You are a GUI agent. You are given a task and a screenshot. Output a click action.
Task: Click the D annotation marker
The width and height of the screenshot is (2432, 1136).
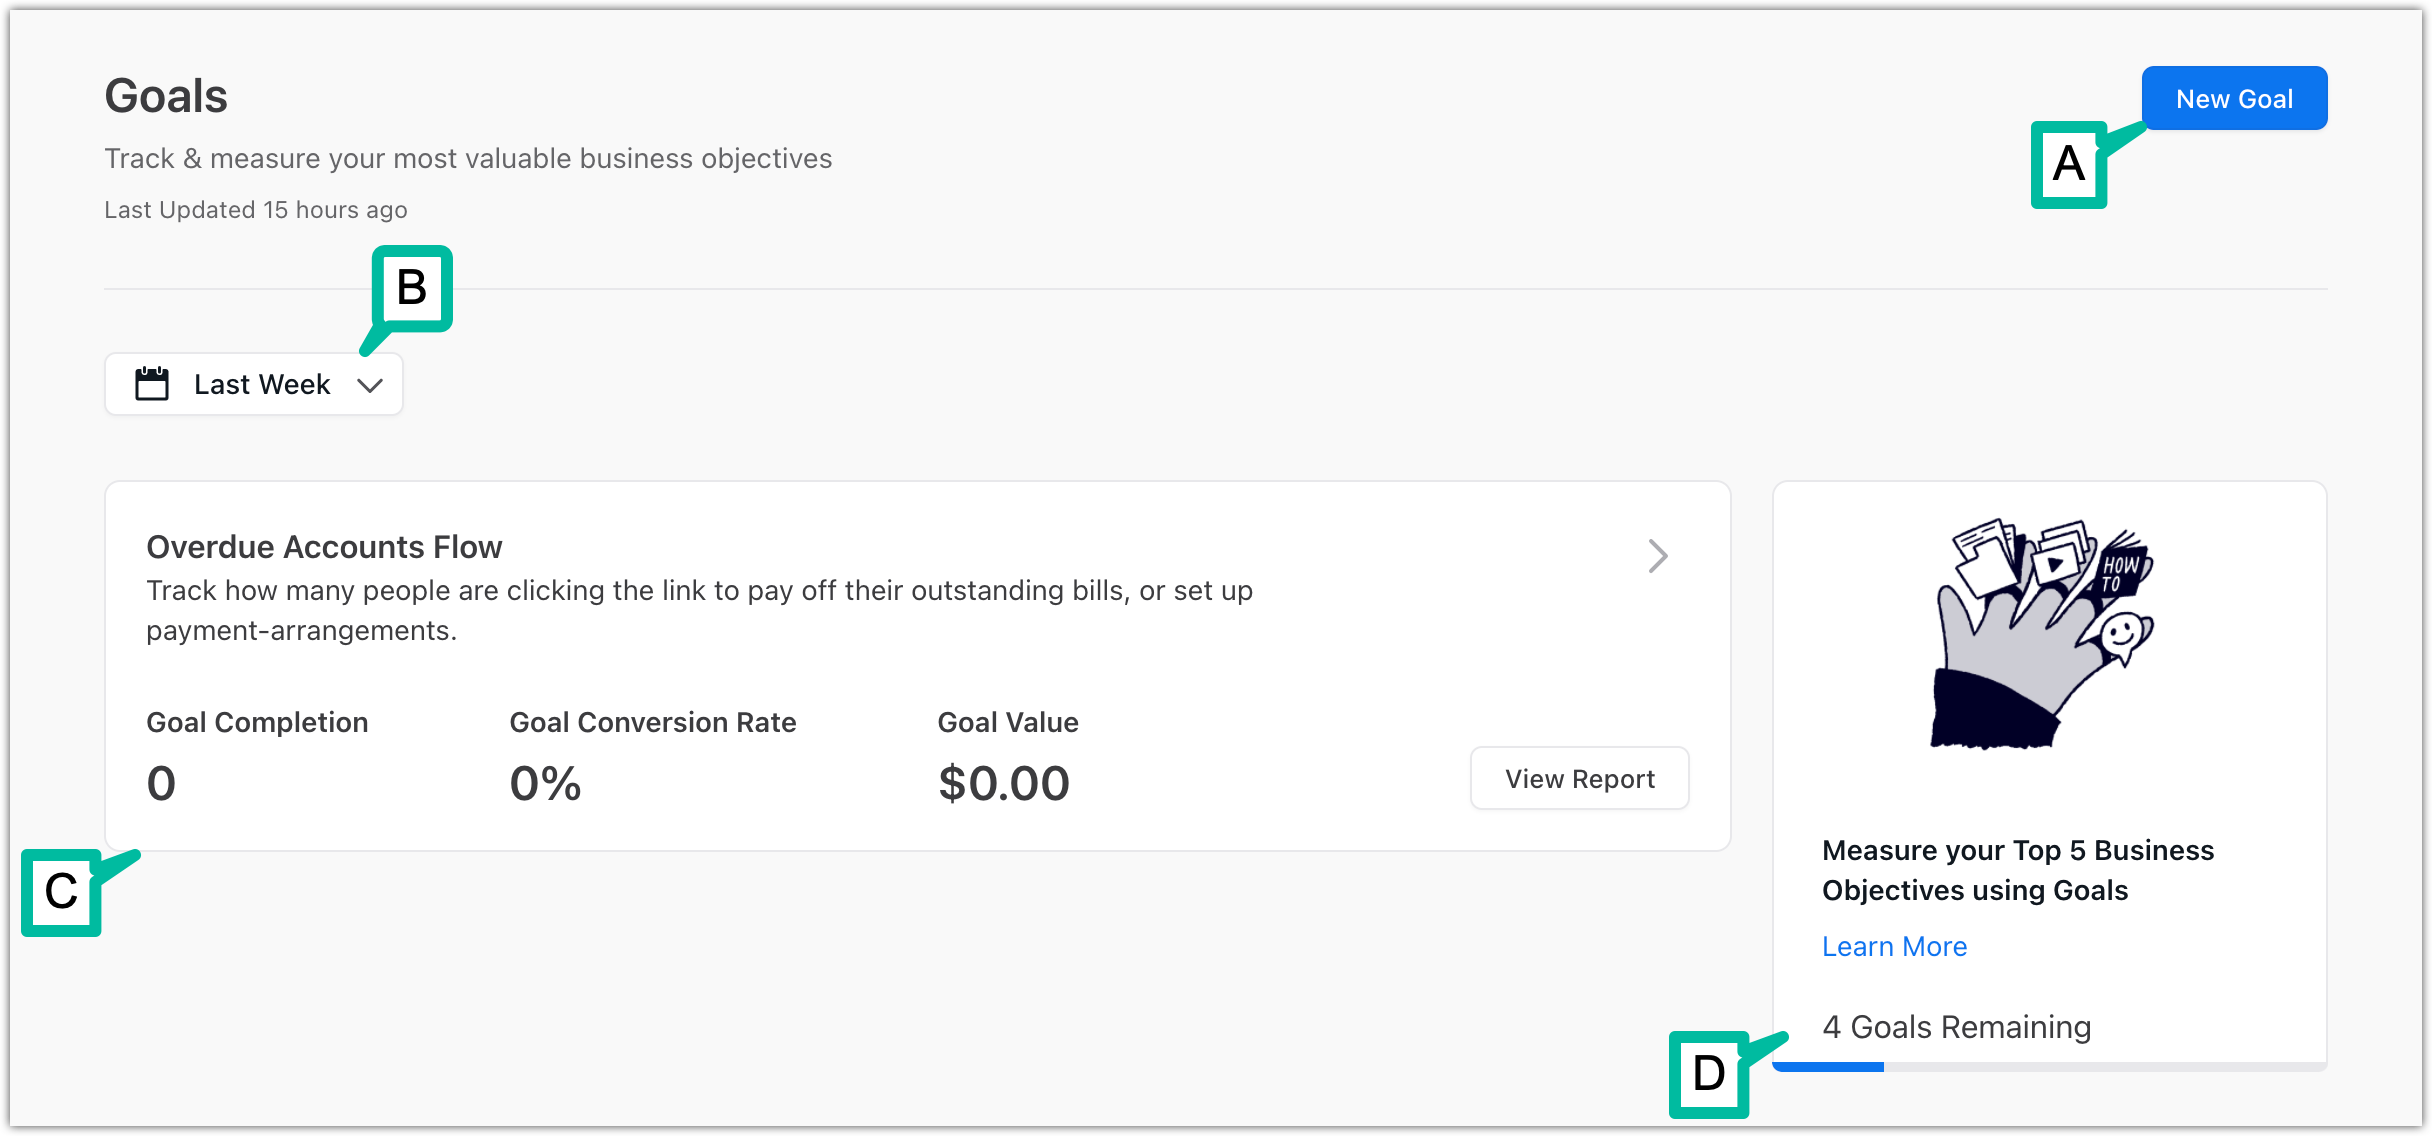tap(1708, 1074)
